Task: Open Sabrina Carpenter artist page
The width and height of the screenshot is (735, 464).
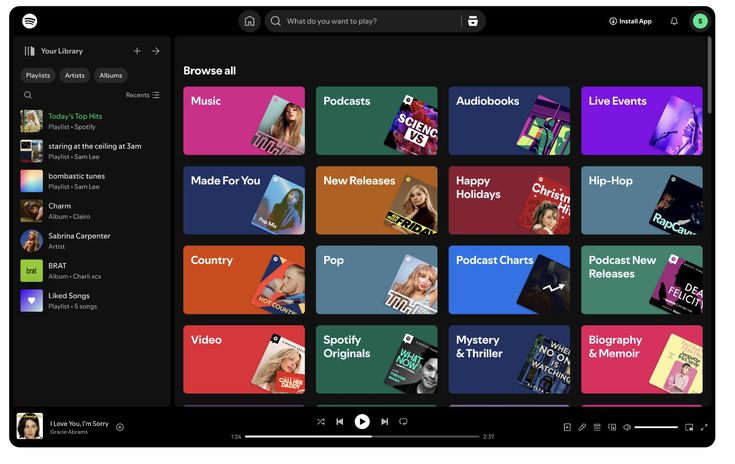Action: click(x=91, y=241)
